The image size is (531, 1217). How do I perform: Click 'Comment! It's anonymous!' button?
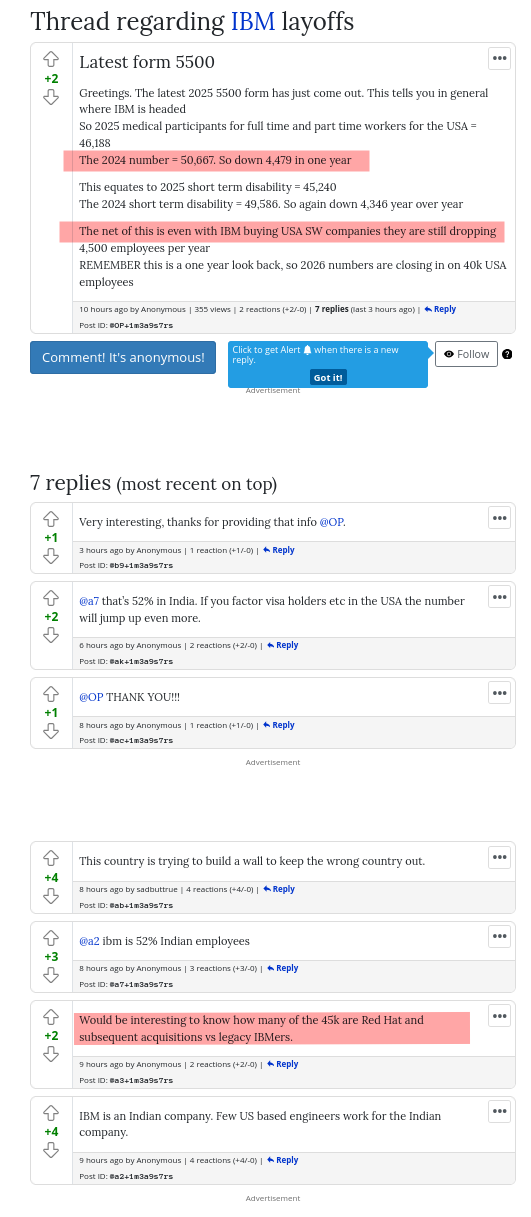(x=123, y=357)
